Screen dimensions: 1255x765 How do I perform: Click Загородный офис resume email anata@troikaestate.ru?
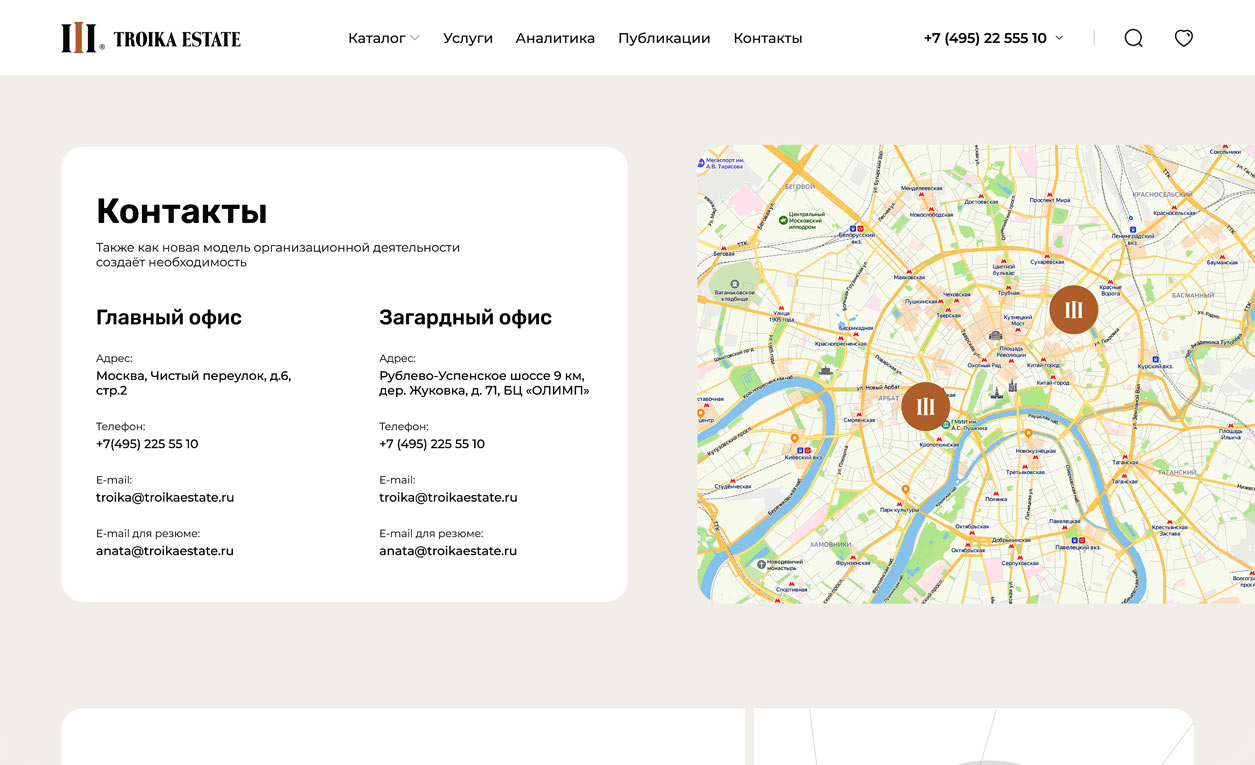pyautogui.click(x=448, y=551)
